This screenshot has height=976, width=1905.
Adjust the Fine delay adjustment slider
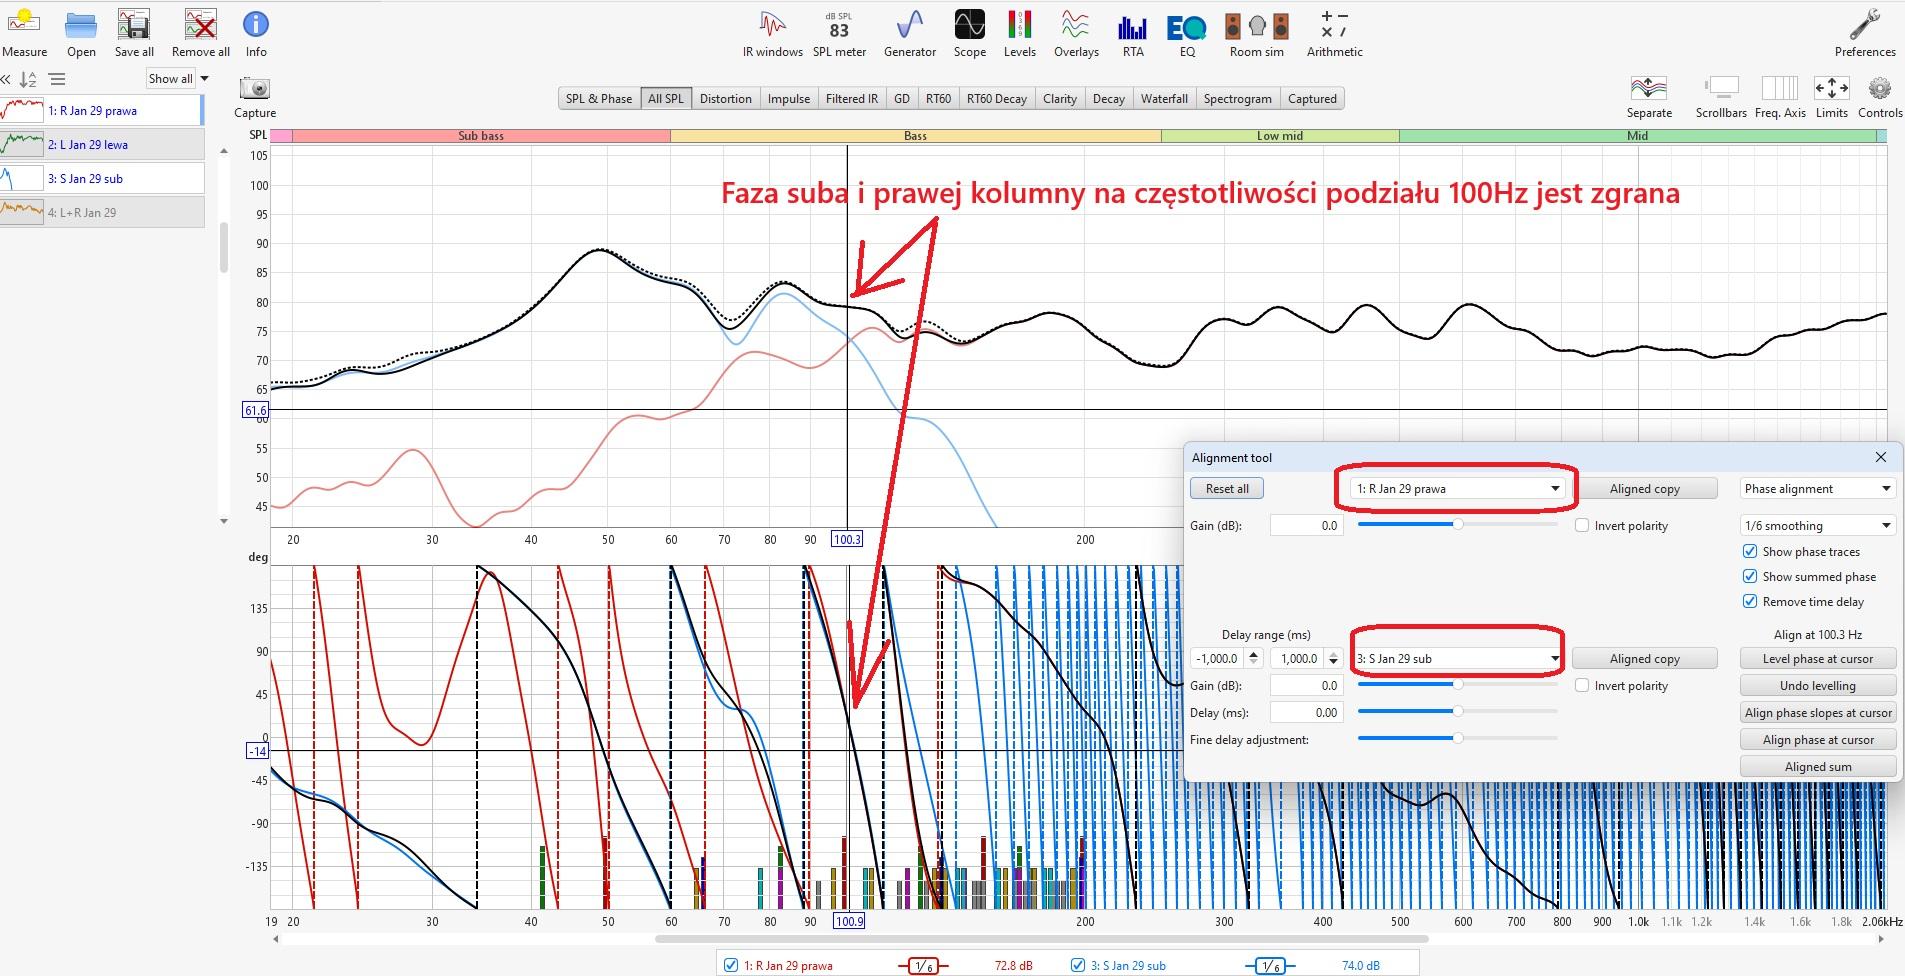pyautogui.click(x=1458, y=738)
